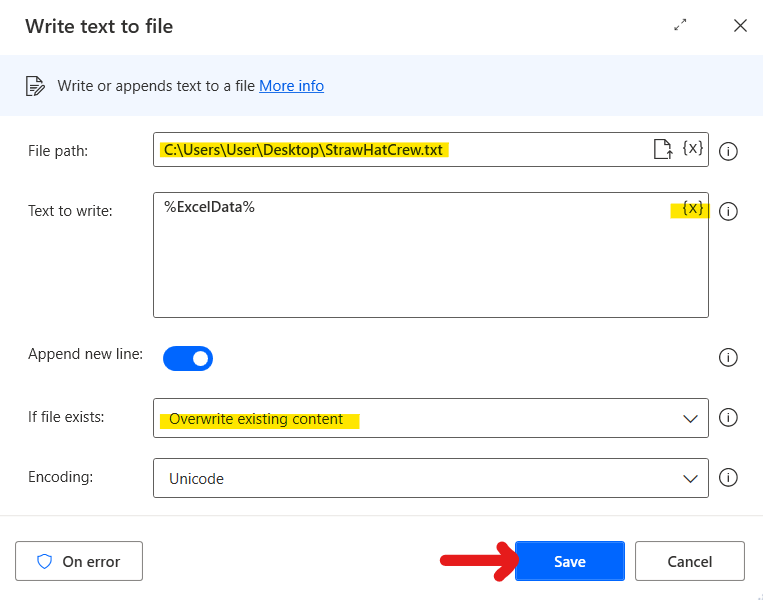Focus the Text to write box with %ExcelData%

(x=410, y=260)
